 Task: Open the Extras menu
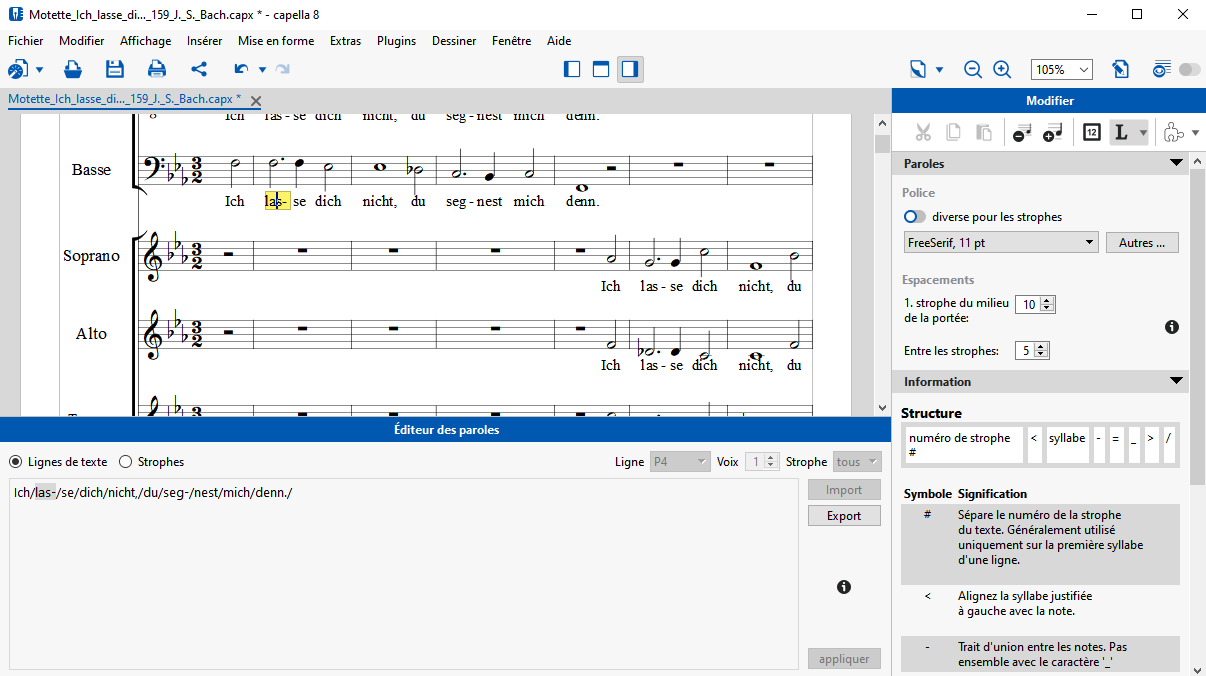point(346,41)
